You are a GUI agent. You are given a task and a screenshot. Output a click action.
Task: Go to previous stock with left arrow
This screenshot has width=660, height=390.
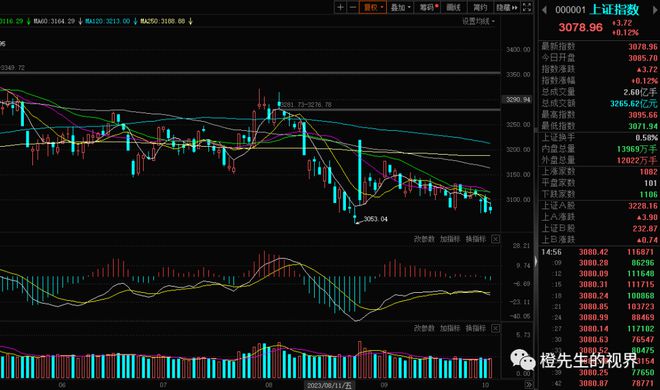click(544, 9)
